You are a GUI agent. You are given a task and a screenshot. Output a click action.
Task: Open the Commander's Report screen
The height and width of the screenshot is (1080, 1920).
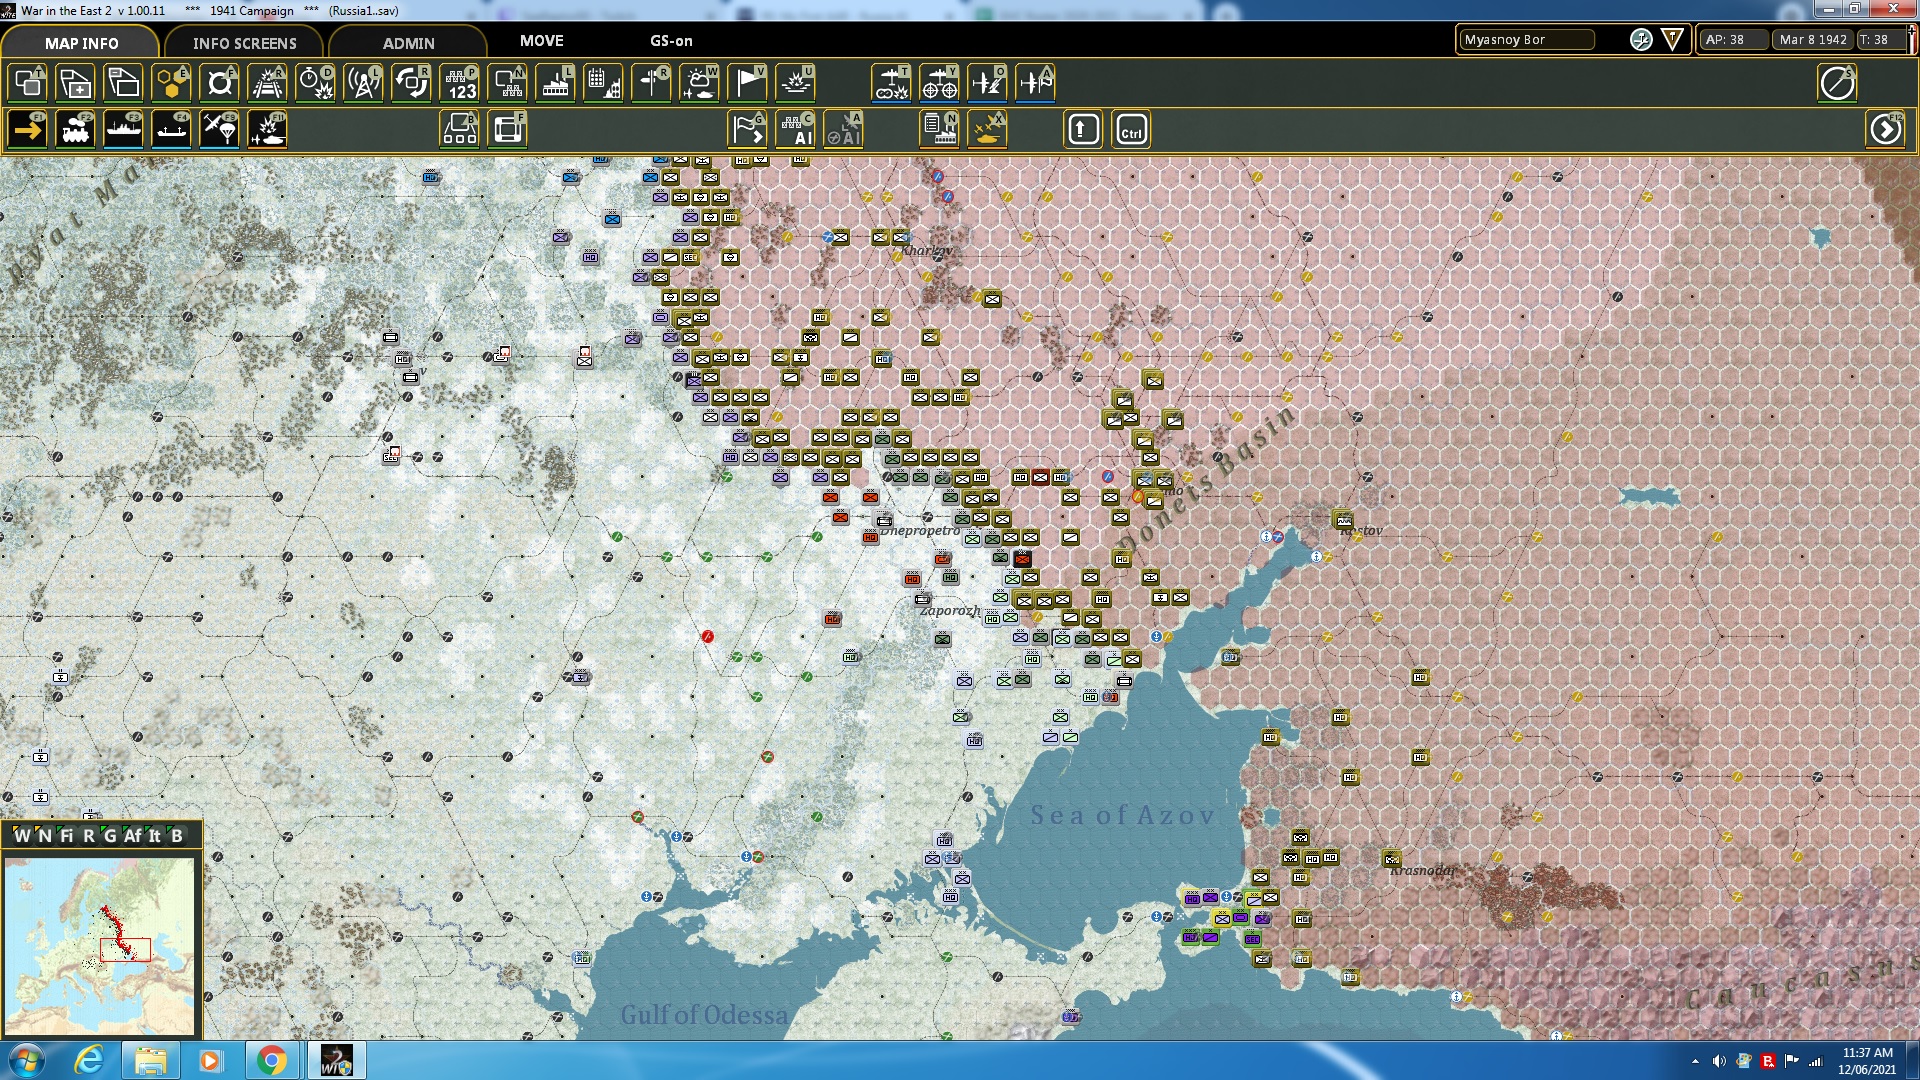[937, 129]
